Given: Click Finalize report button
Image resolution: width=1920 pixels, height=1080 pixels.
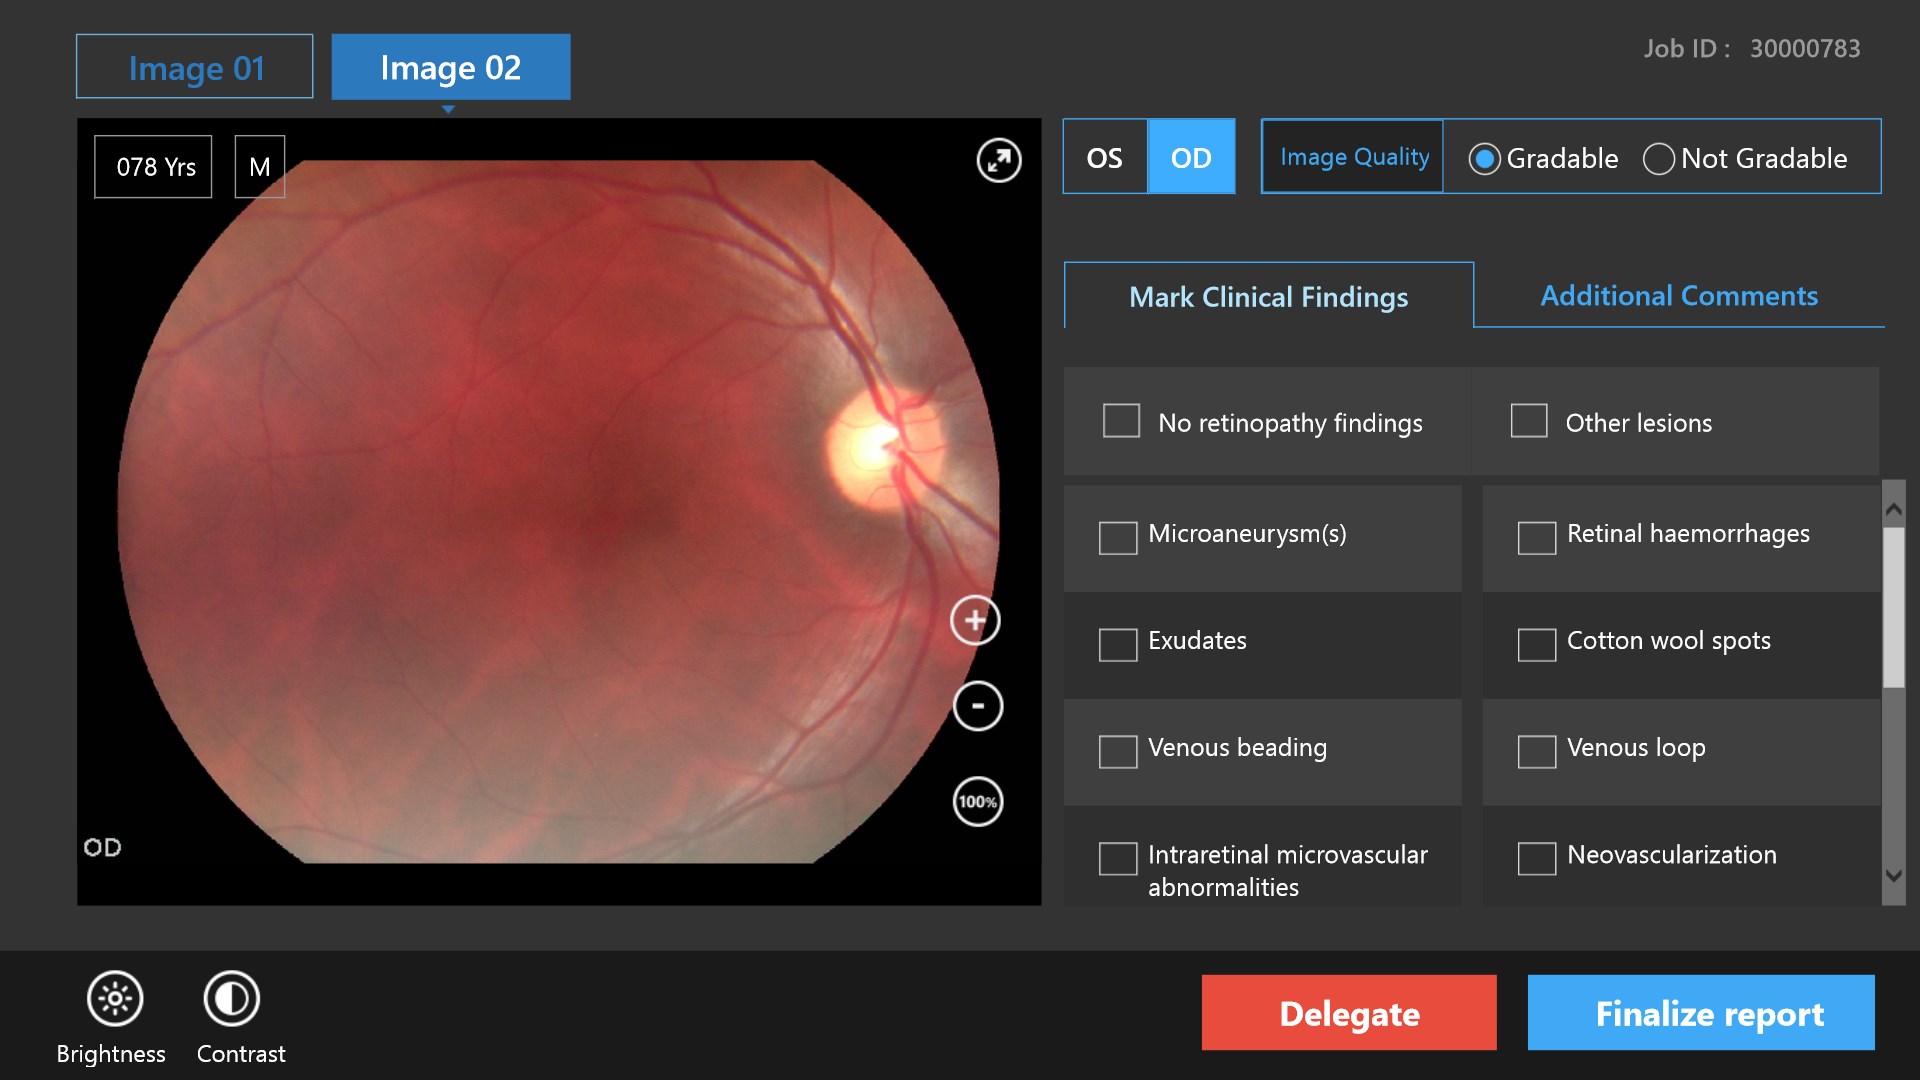Looking at the screenshot, I should pyautogui.click(x=1700, y=1012).
